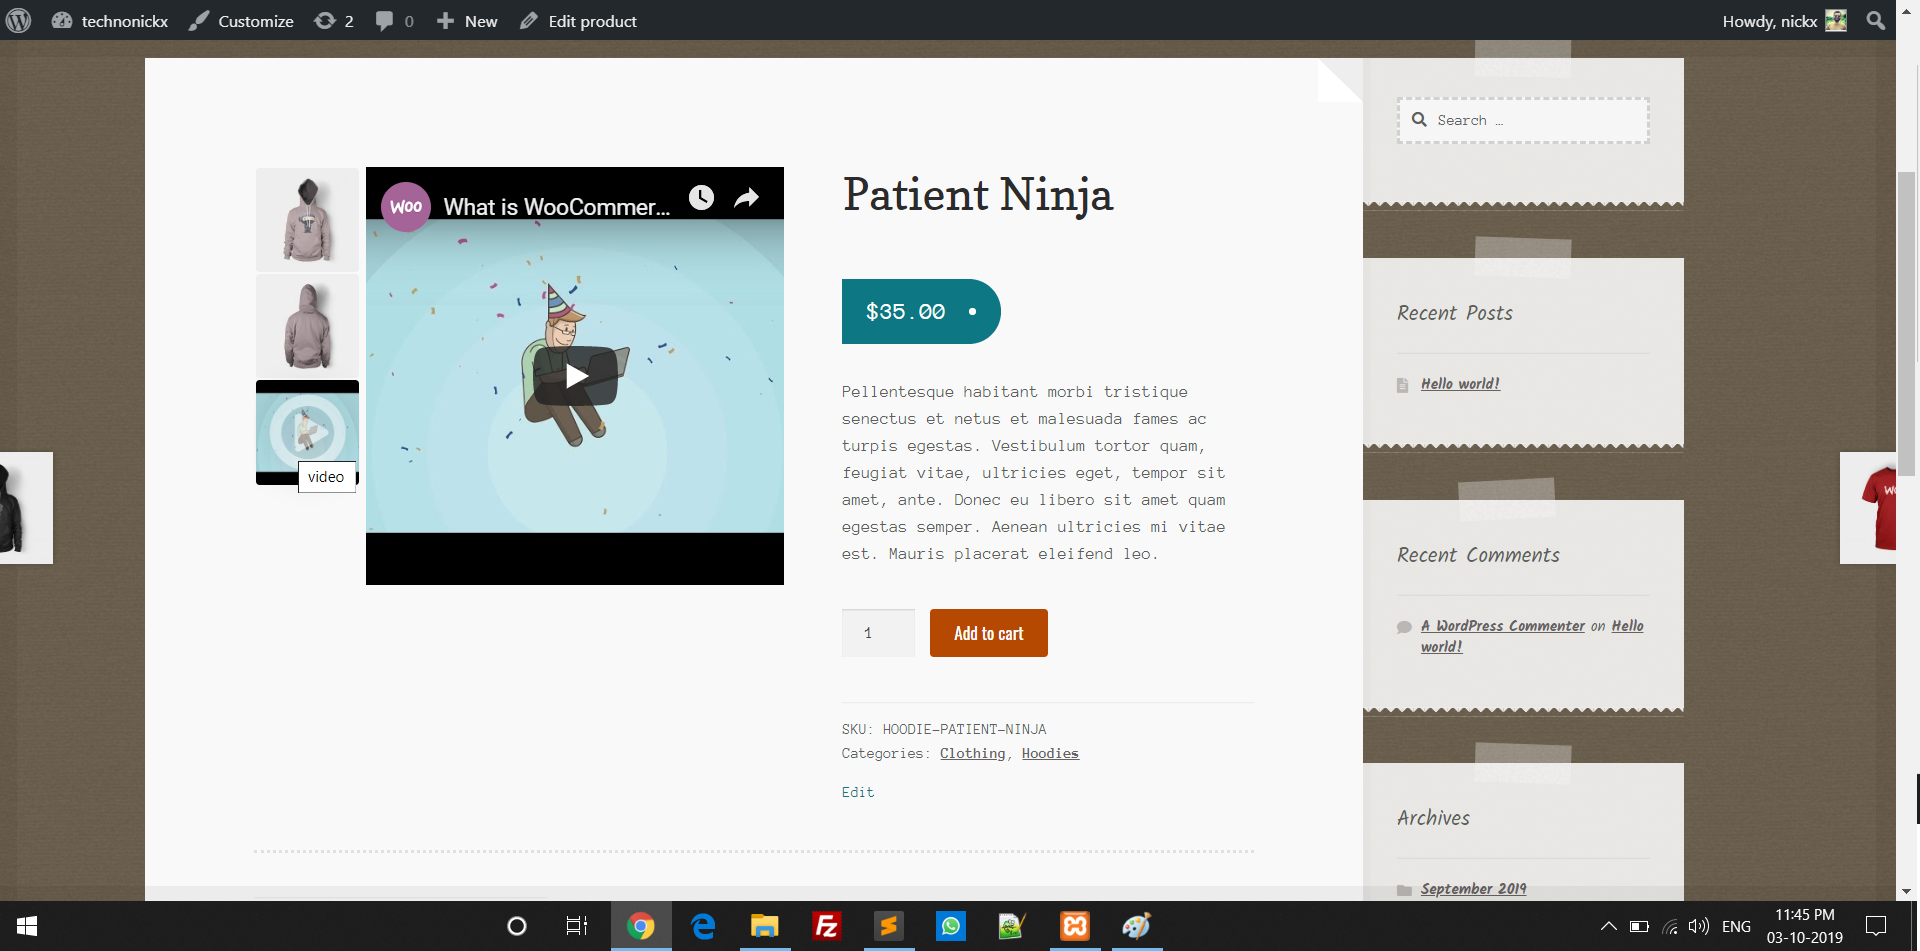Open the Paint app from taskbar

pos(1136,926)
